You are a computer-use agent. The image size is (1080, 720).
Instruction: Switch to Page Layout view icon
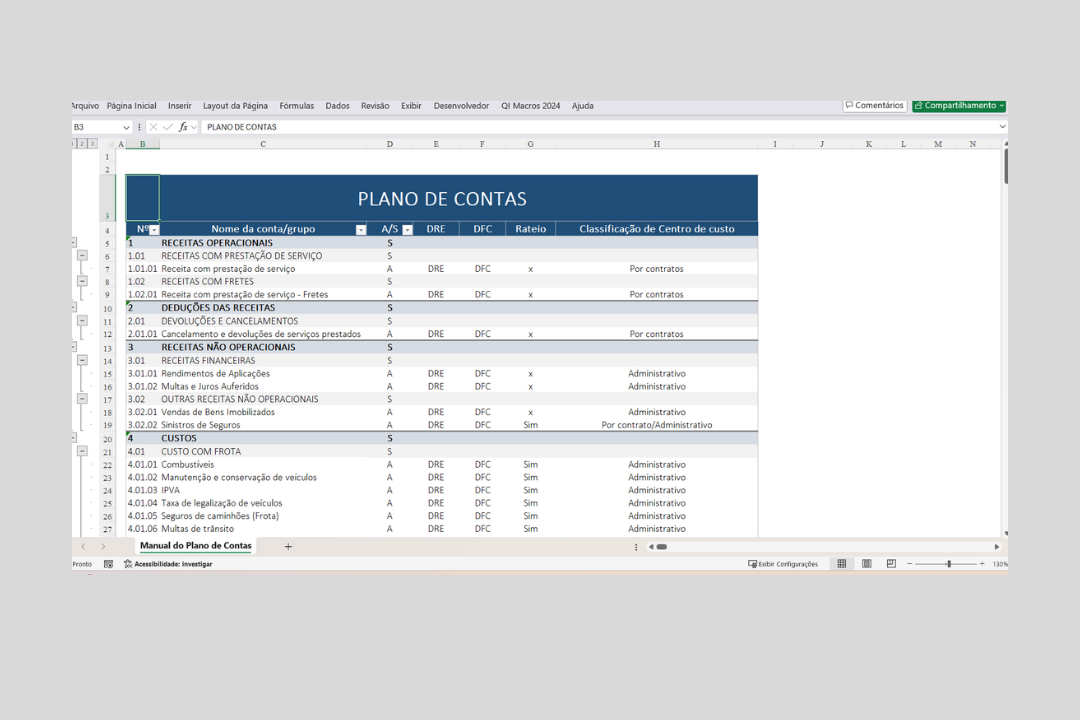pyautogui.click(x=866, y=564)
